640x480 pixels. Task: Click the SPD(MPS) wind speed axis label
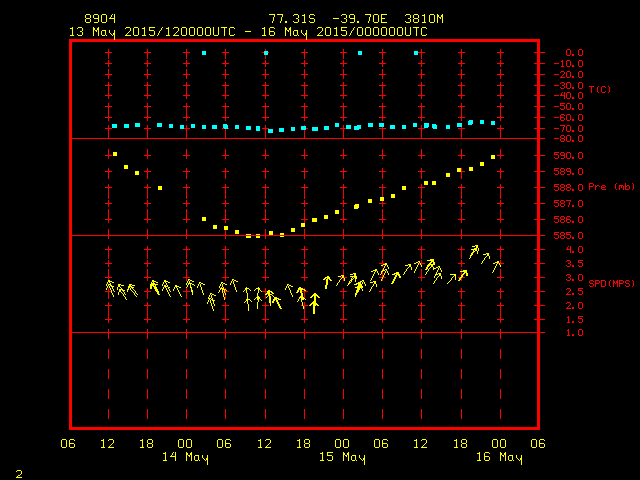[x=611, y=283]
